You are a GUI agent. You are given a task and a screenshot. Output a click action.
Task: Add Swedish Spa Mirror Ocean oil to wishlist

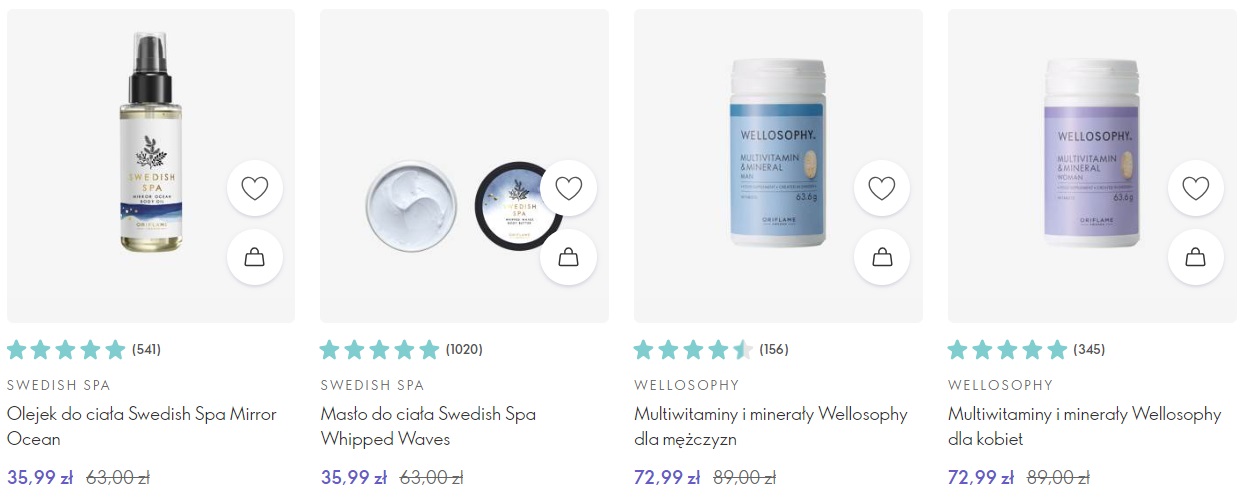(255, 188)
